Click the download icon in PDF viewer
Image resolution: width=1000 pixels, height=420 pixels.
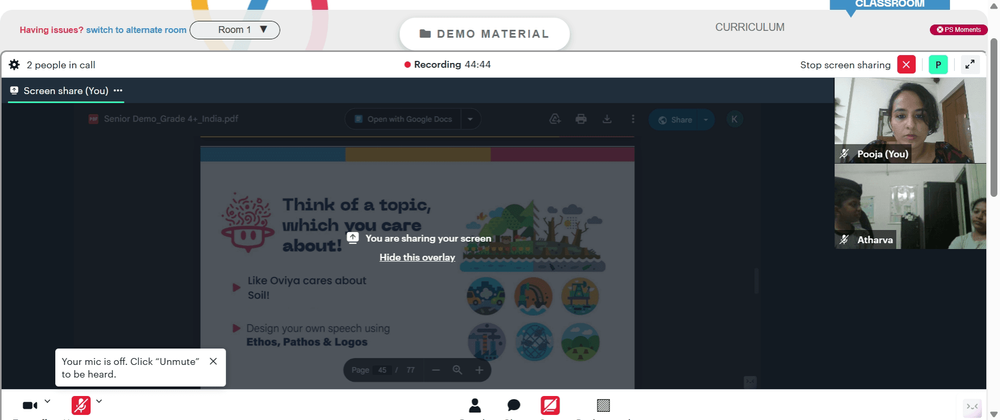(607, 119)
